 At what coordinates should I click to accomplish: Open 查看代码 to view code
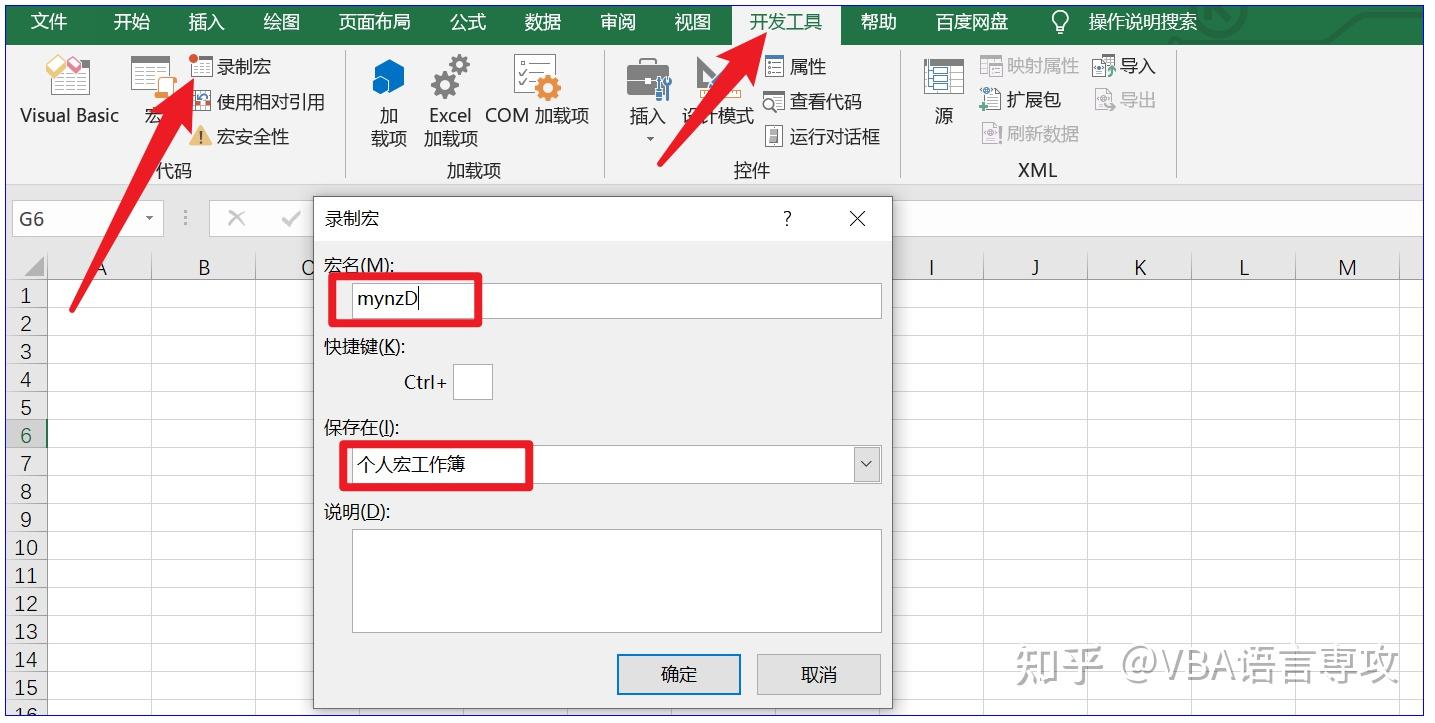774,101
